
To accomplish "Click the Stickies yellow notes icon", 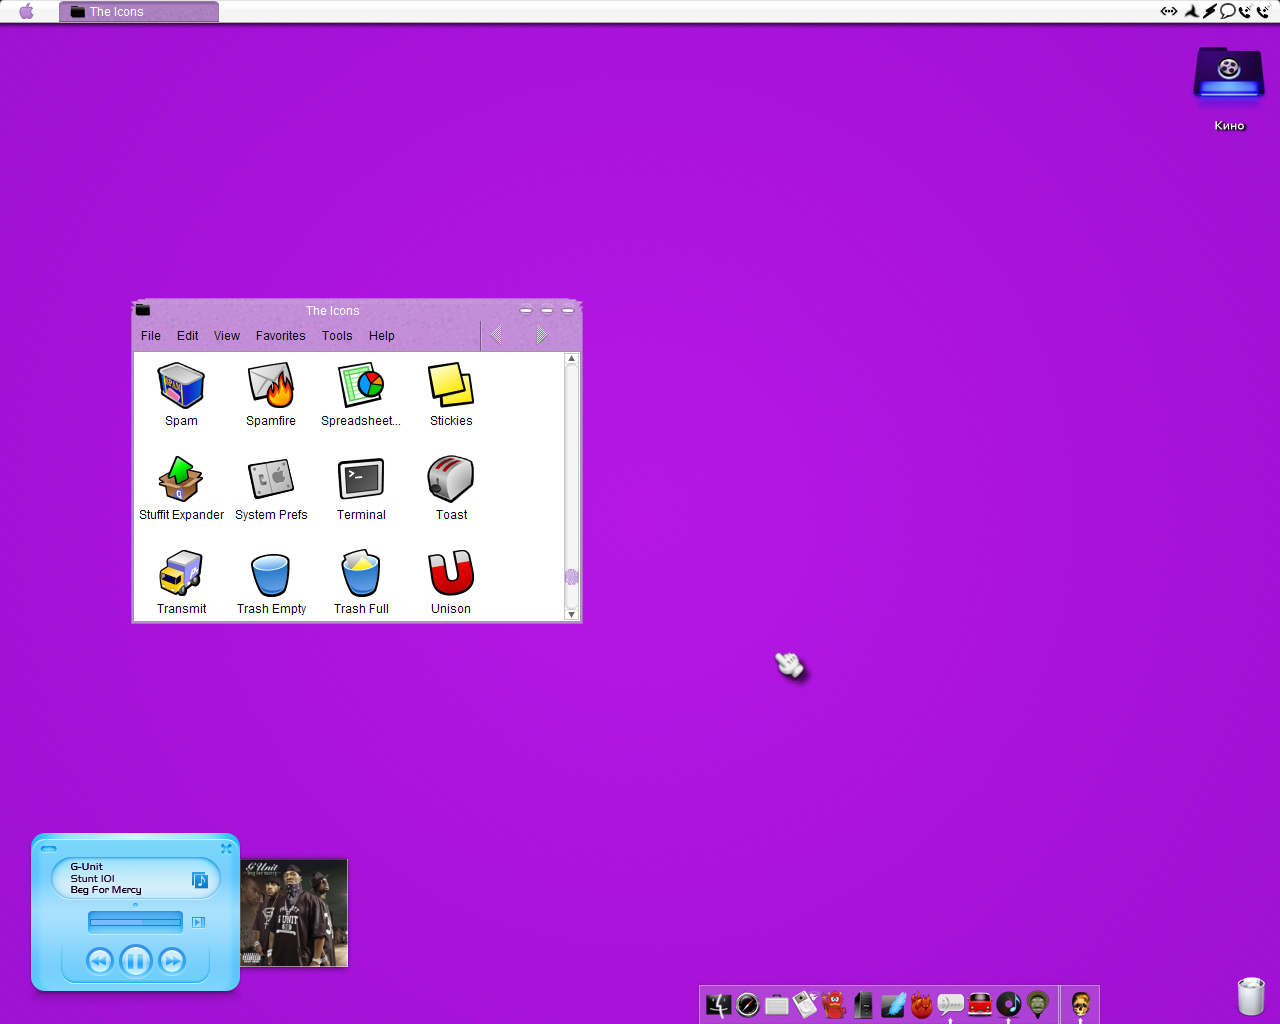I will tap(451, 386).
